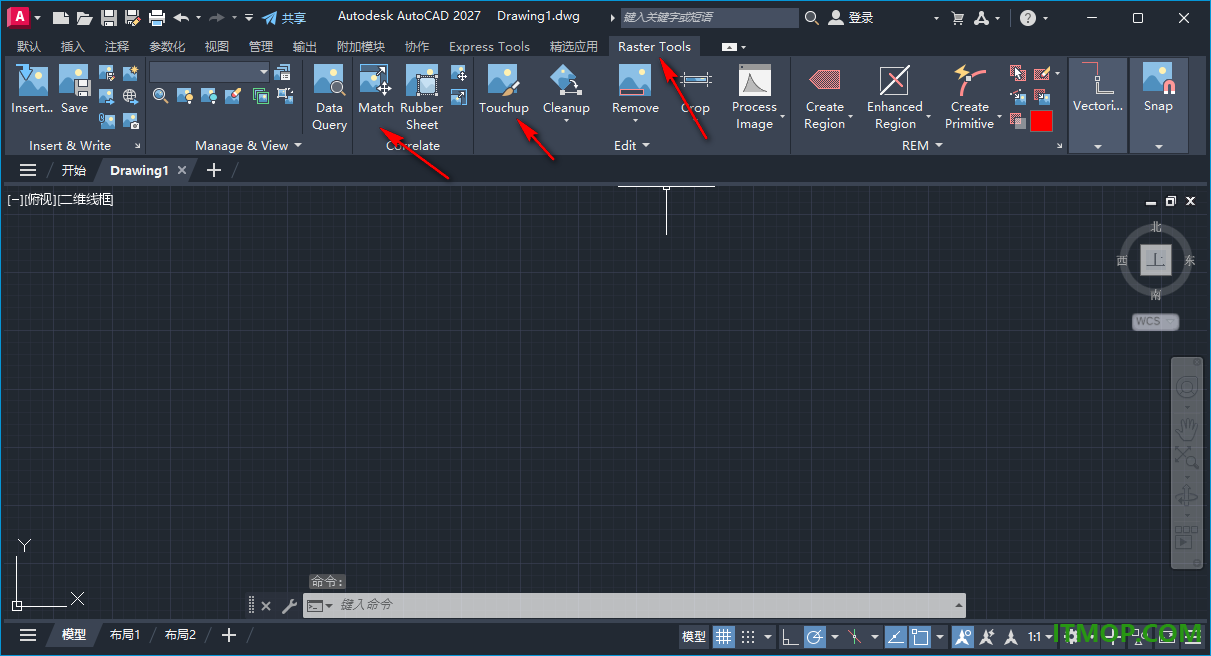Open the annotation scale 1:1 dropdown

click(1040, 636)
